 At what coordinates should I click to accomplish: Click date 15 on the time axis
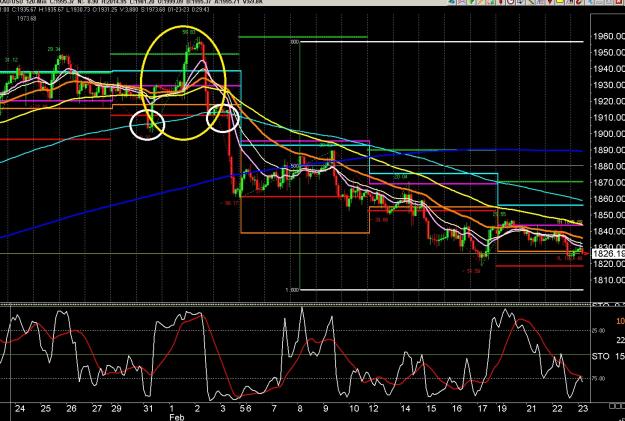click(x=431, y=408)
